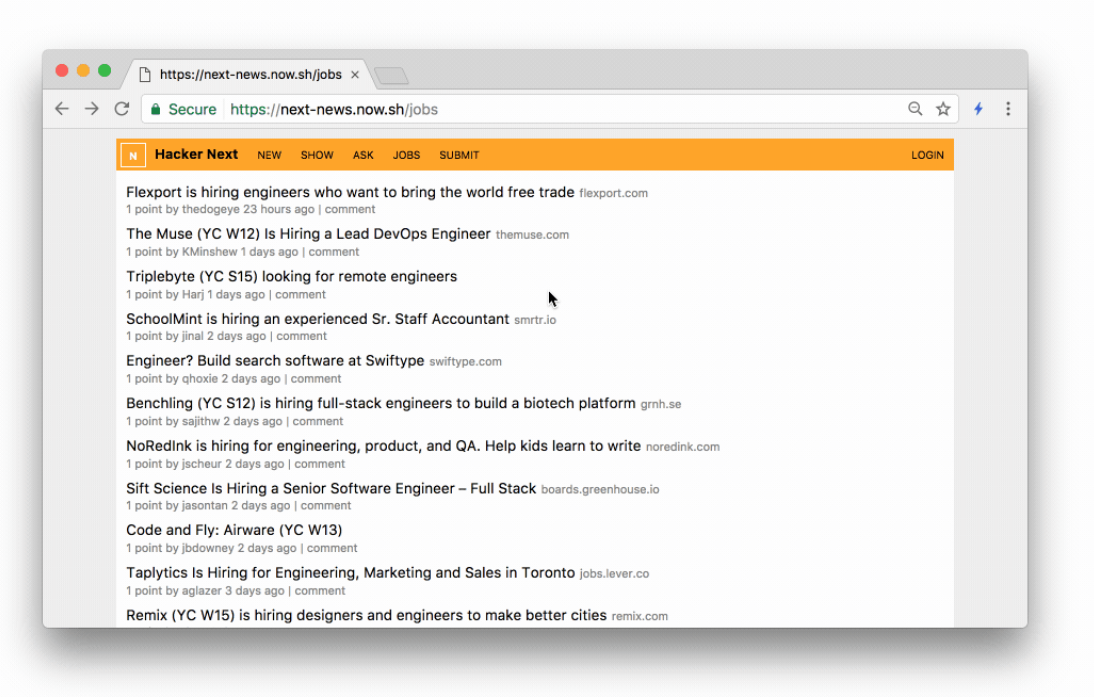Viewport: 1094px width, 697px height.
Task: Open the JOBS menu item
Action: 406,156
